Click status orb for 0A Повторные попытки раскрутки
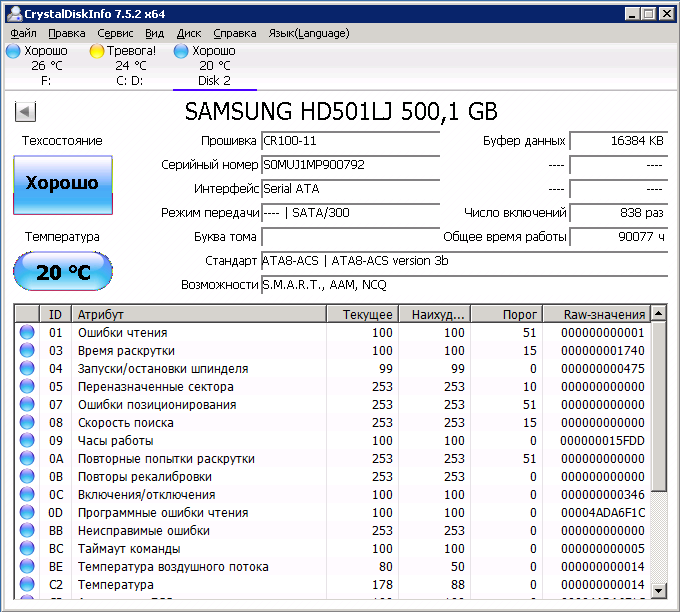The width and height of the screenshot is (680, 612). coord(27,458)
